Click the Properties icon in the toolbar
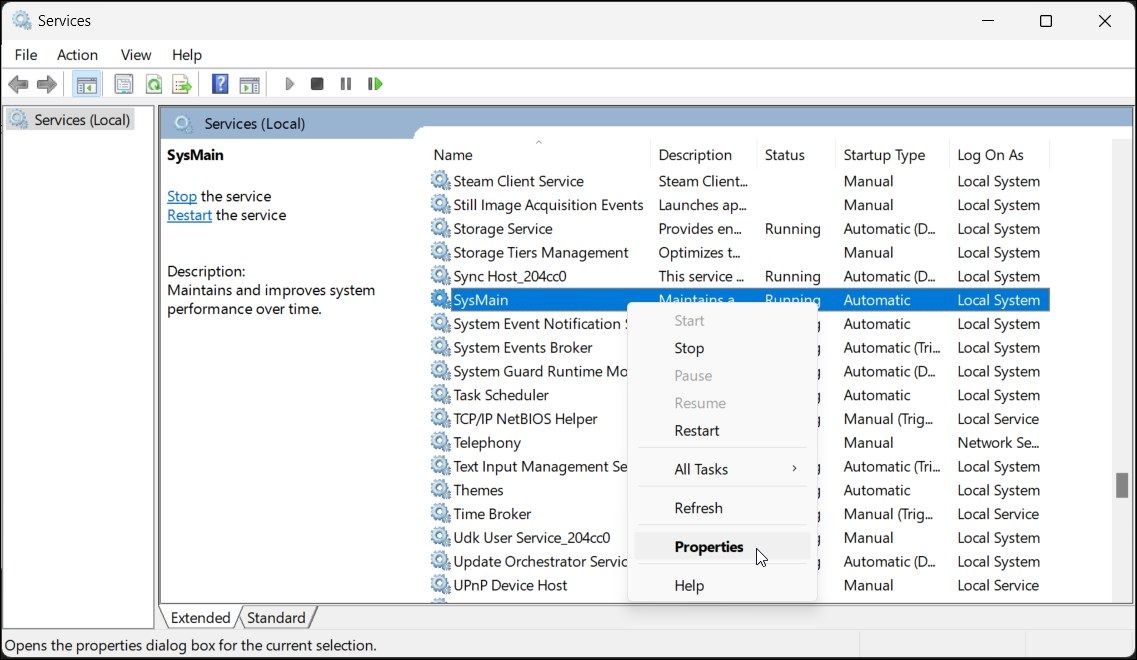 point(124,84)
